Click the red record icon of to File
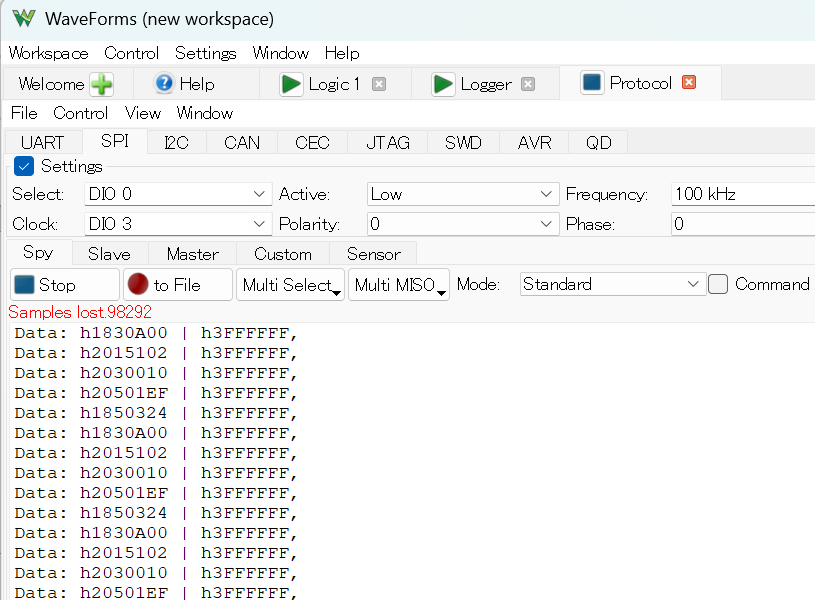The height and width of the screenshot is (600, 815). [x=138, y=284]
